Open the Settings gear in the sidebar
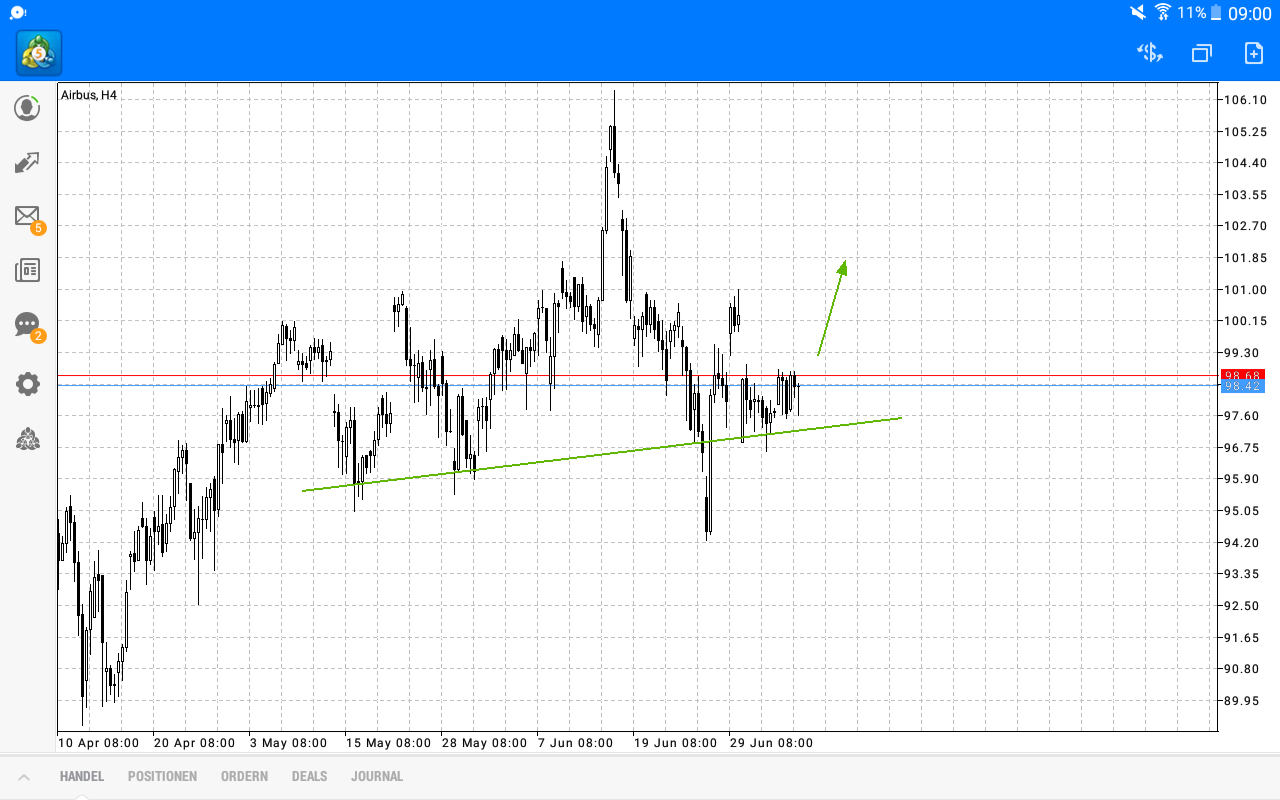 [27, 383]
